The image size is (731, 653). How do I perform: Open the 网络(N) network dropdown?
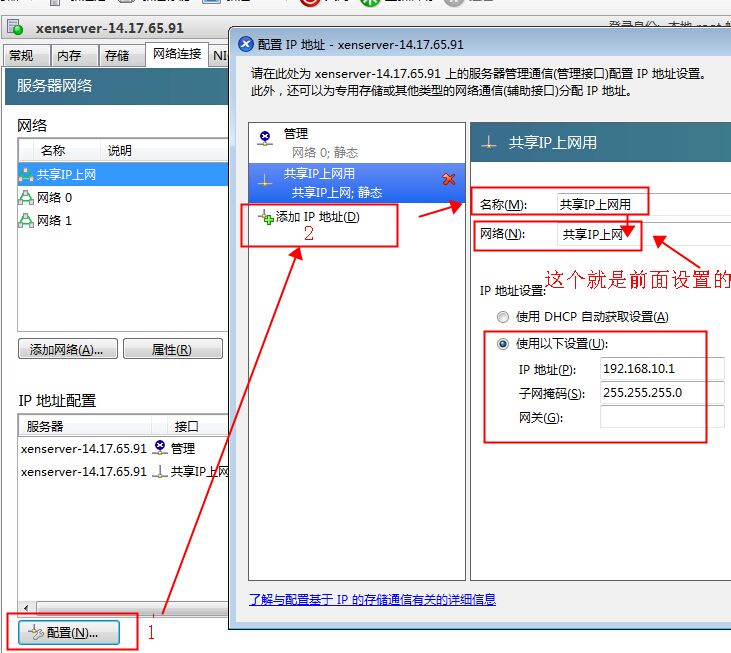[x=644, y=234]
